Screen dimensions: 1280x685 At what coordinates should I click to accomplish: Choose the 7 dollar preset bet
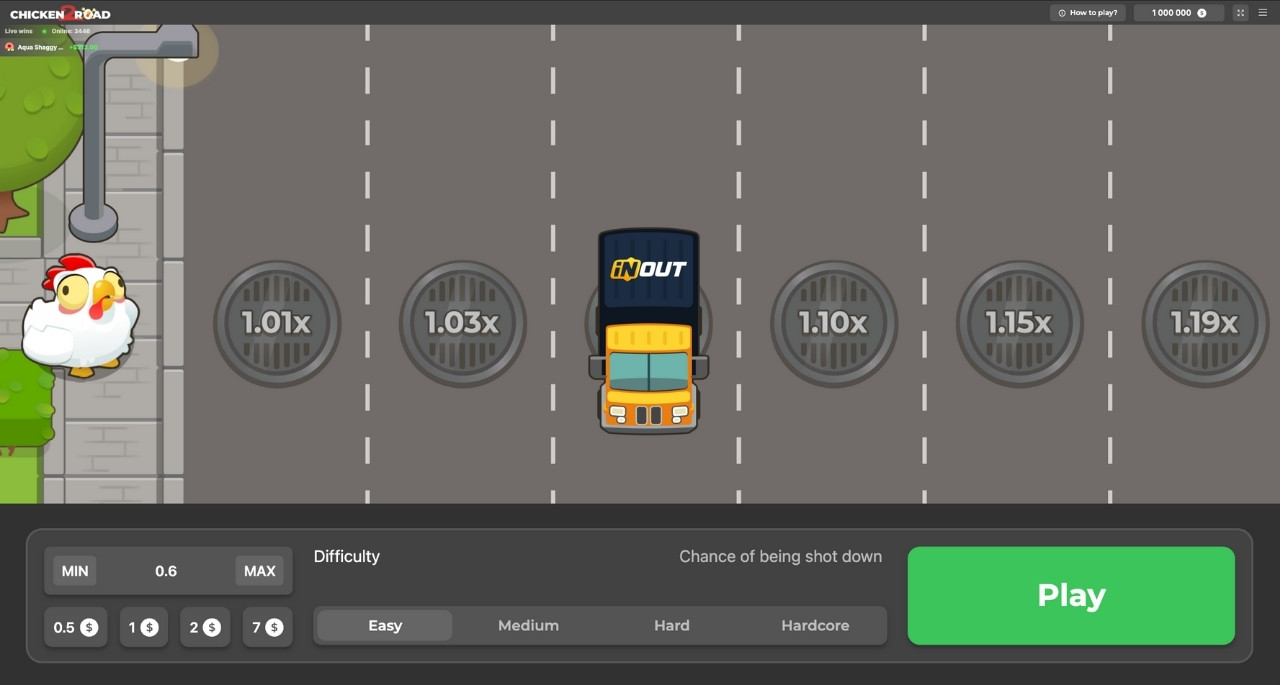(267, 627)
